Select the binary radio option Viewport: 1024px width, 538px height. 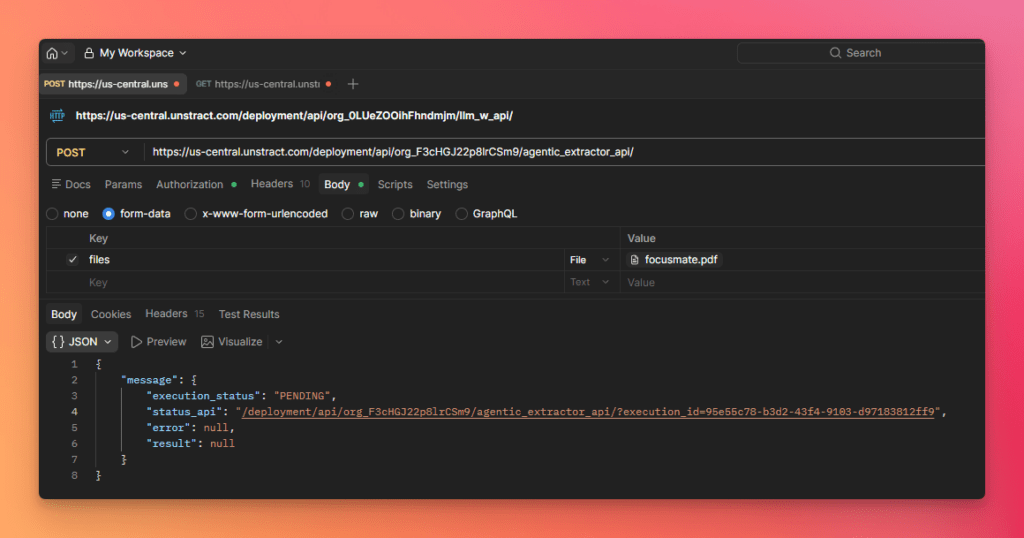pyautogui.click(x=398, y=214)
